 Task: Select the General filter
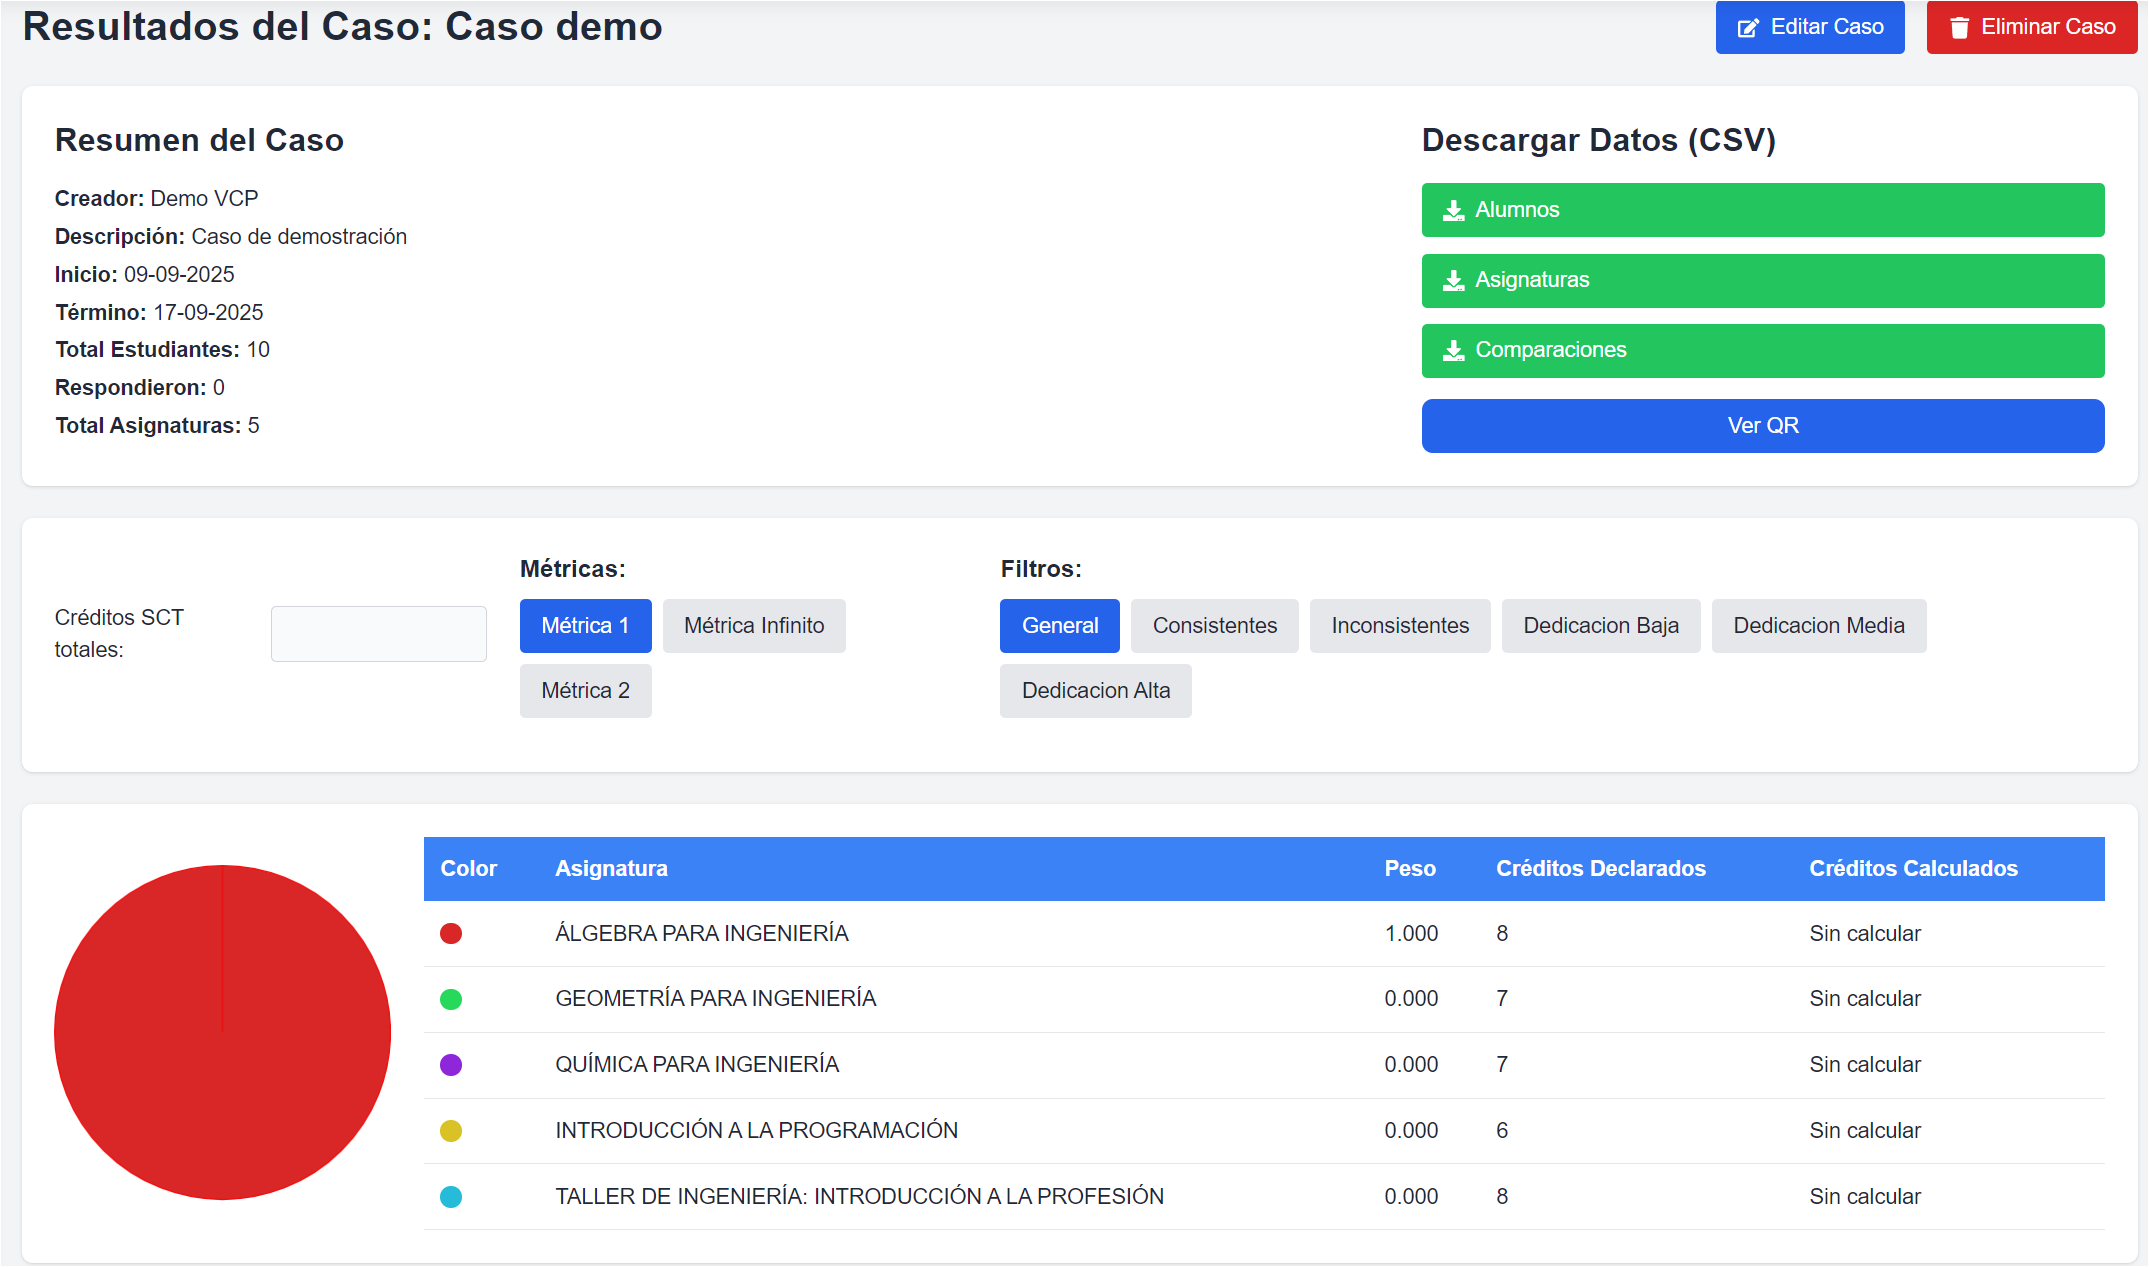[1059, 626]
